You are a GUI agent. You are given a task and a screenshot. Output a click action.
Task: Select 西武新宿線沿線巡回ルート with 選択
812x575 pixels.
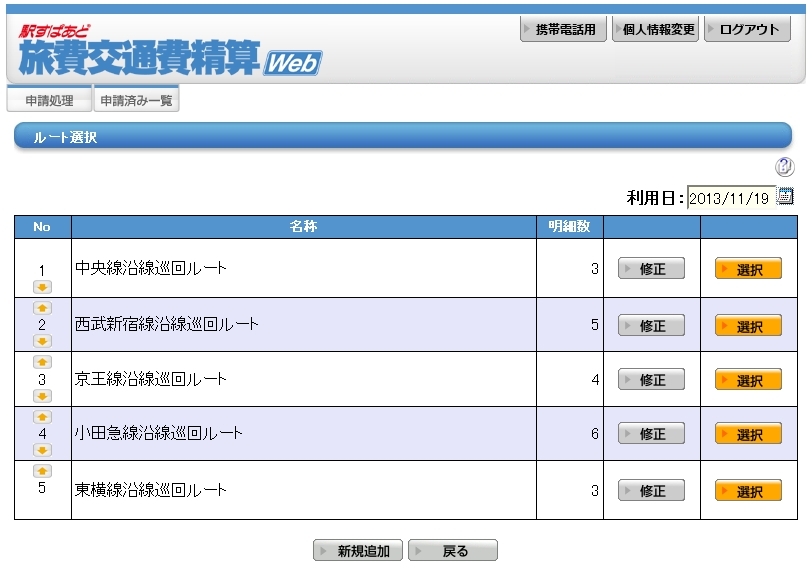pyautogui.click(x=748, y=325)
